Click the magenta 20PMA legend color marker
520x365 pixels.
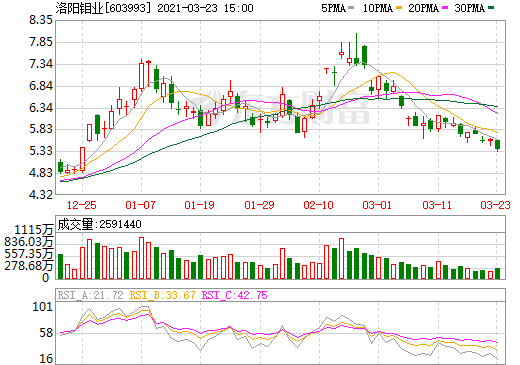click(445, 8)
